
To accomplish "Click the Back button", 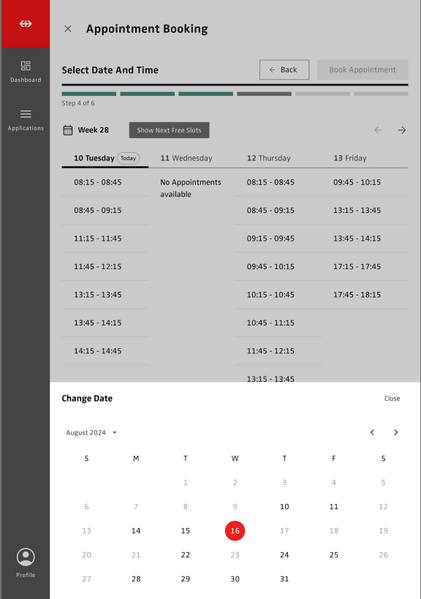I will [284, 70].
